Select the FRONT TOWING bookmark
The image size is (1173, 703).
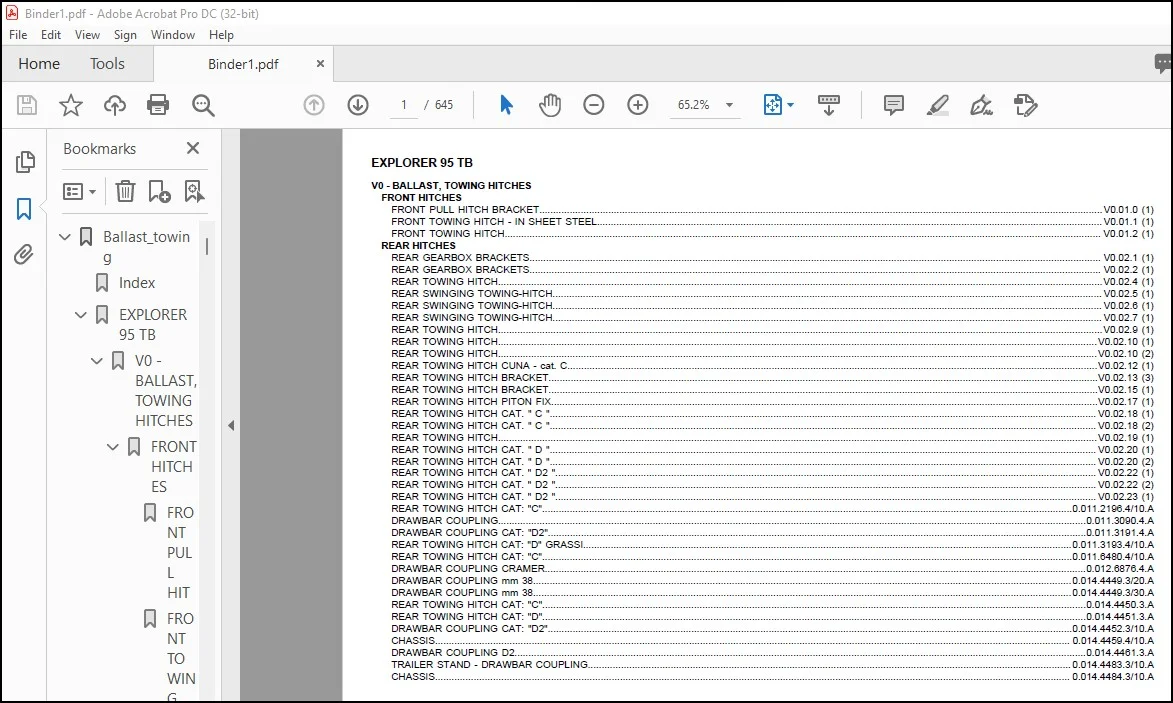(x=181, y=658)
